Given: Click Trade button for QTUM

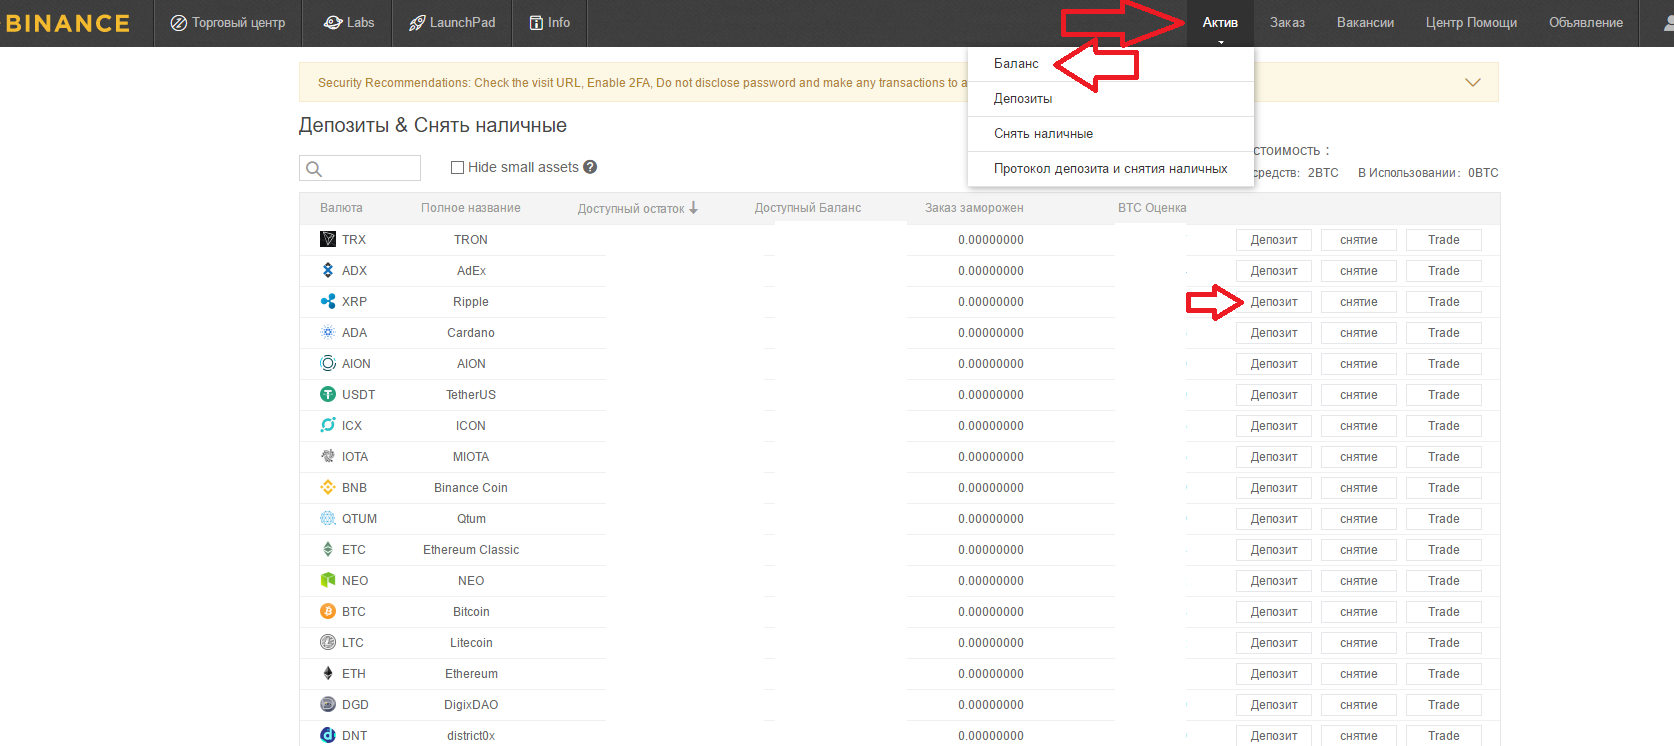Looking at the screenshot, I should point(1444,519).
